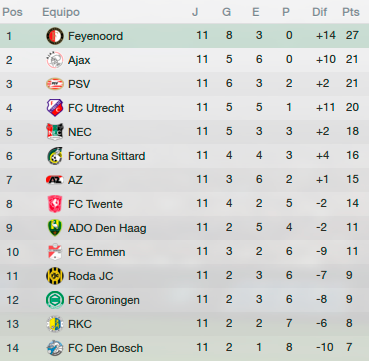The width and height of the screenshot is (369, 361).
Task: Click the AZ club logo
Action: pyautogui.click(x=55, y=180)
